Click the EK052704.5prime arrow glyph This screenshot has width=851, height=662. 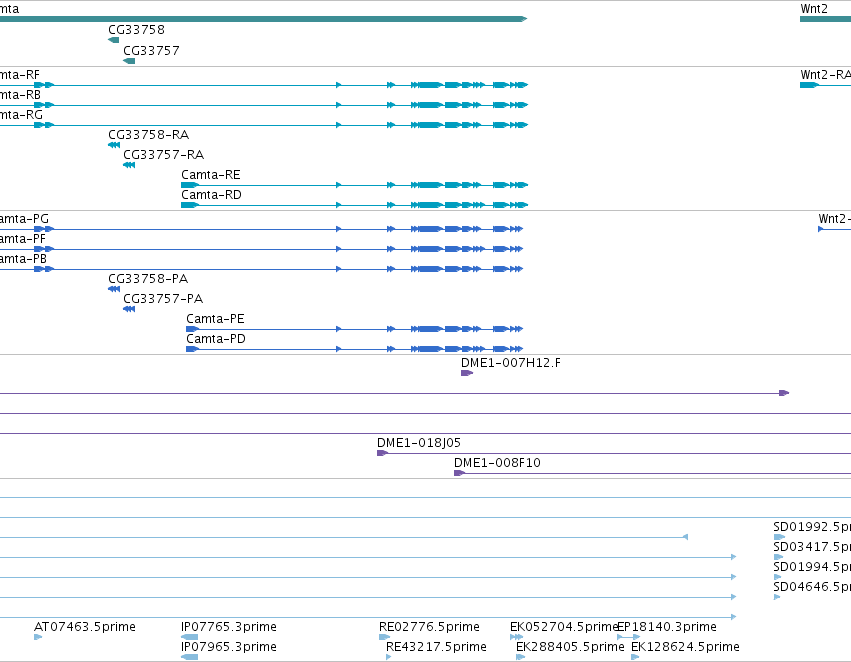pyautogui.click(x=516, y=637)
